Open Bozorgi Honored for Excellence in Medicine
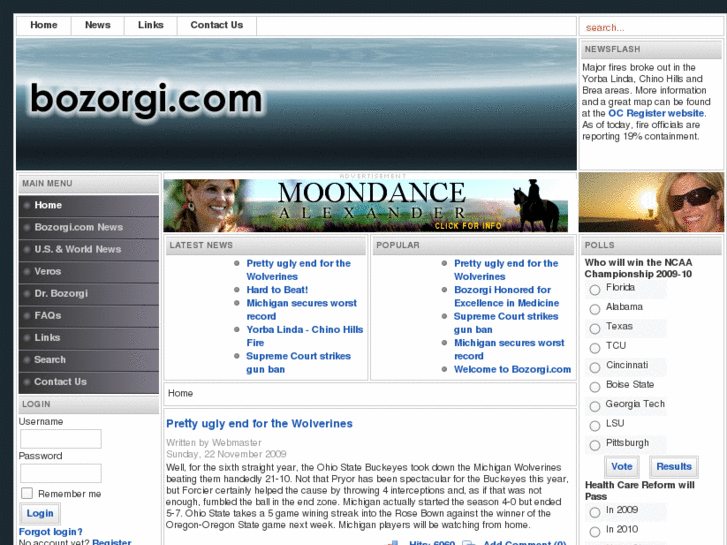This screenshot has height=545, width=727. coord(506,296)
